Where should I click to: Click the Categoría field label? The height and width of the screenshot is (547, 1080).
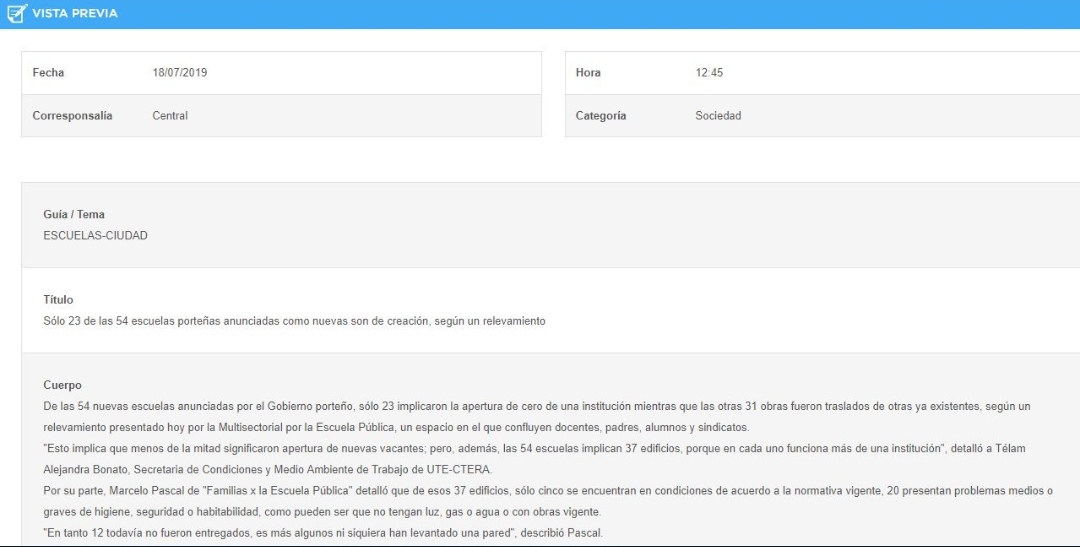click(x=601, y=116)
